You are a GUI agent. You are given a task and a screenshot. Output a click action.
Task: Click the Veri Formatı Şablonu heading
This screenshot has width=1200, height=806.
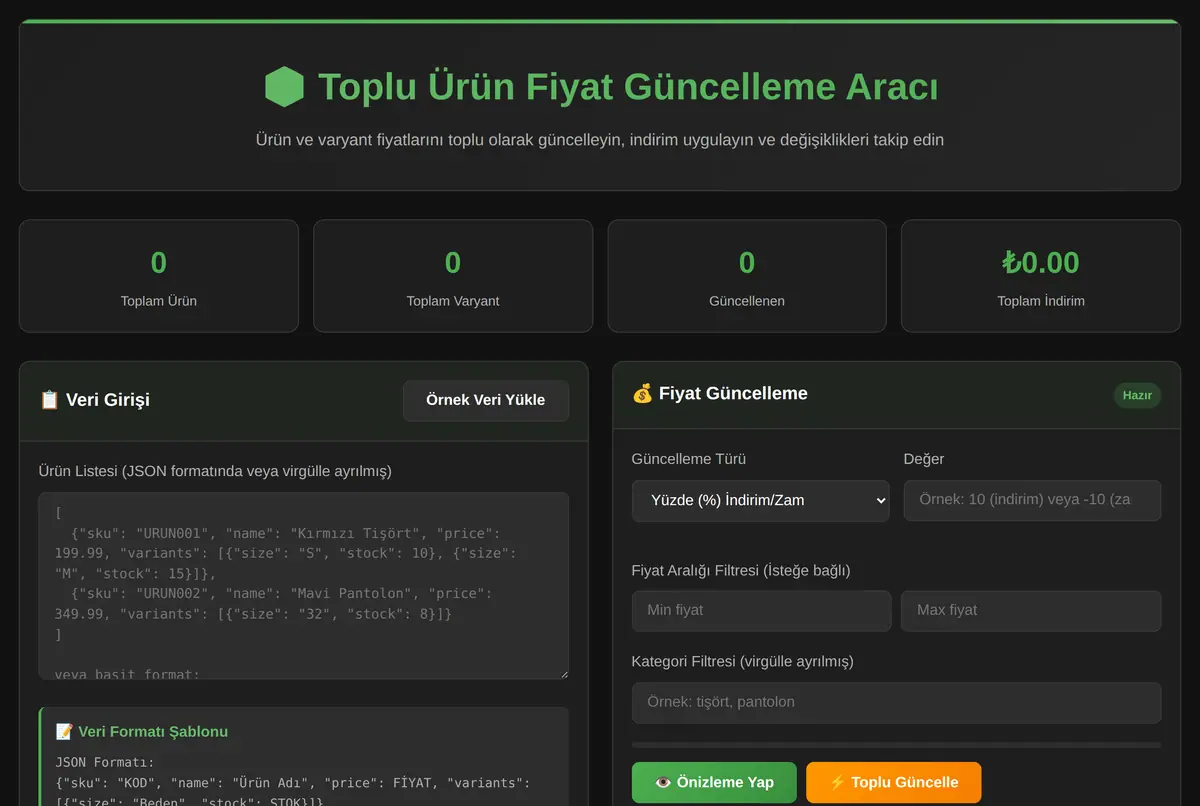coord(153,732)
